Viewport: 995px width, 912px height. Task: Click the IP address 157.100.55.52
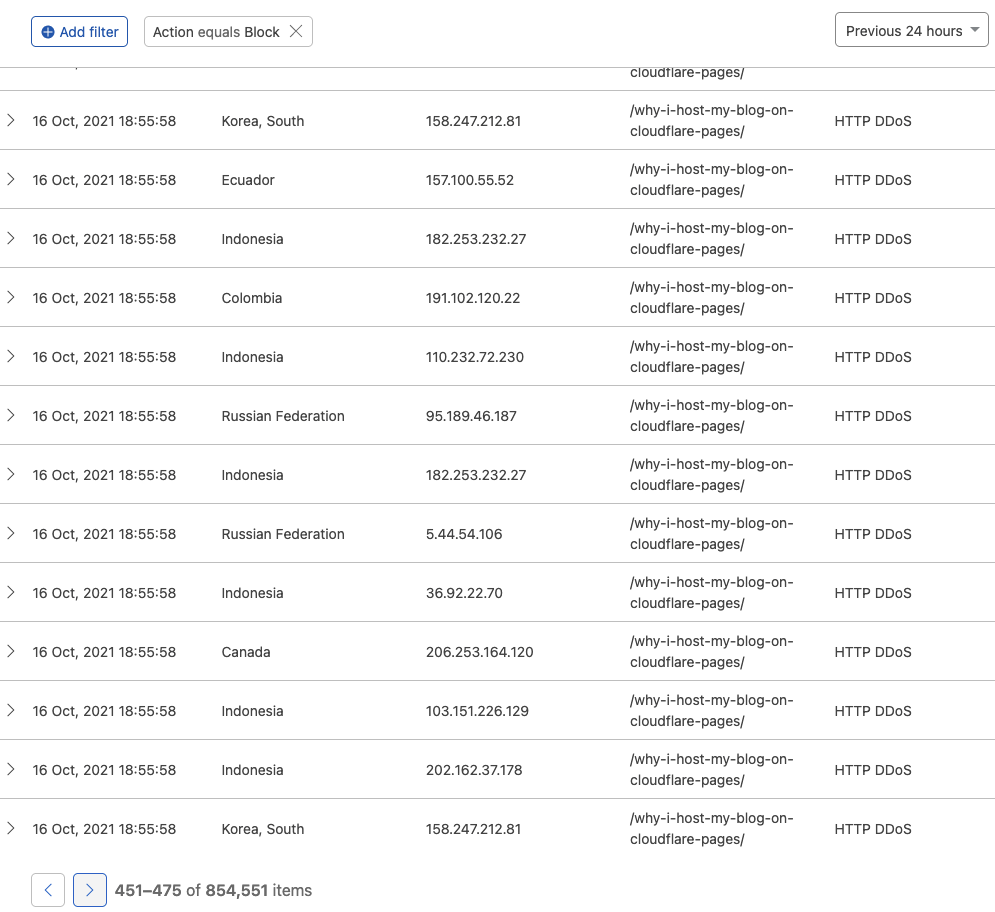coord(469,180)
